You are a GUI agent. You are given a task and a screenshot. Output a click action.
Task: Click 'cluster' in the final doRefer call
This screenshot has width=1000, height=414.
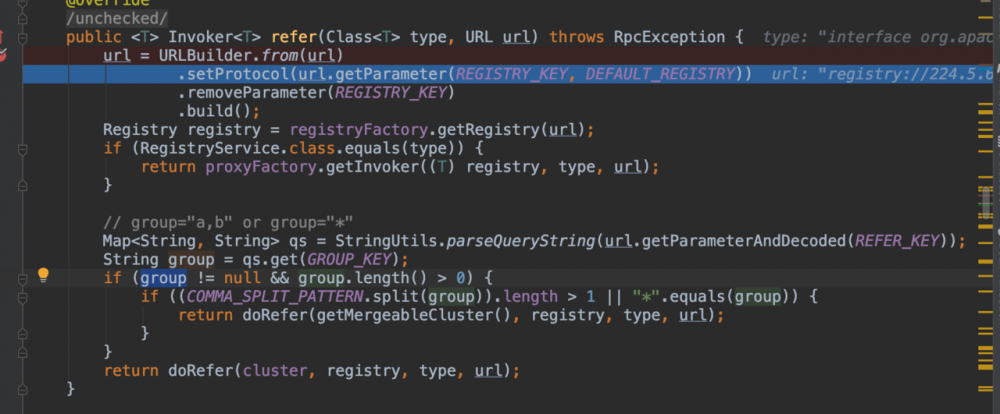[x=275, y=371]
